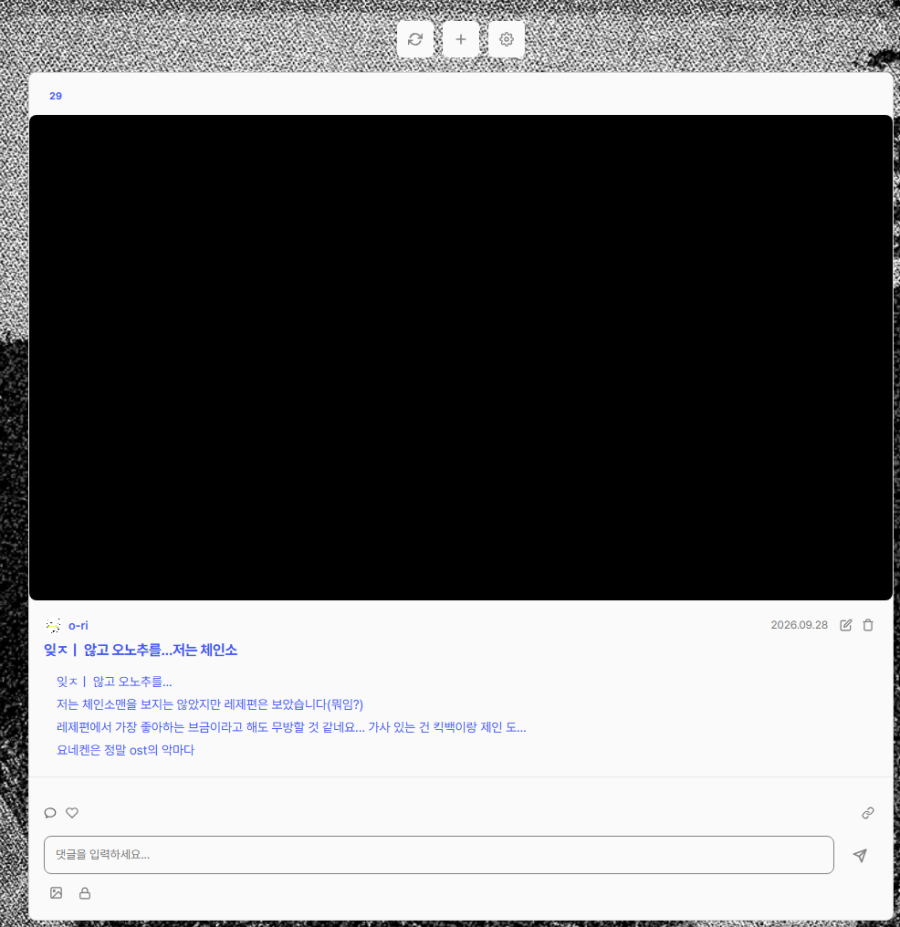This screenshot has width=900, height=927.
Task: Copy post link with chain icon
Action: [x=867, y=813]
